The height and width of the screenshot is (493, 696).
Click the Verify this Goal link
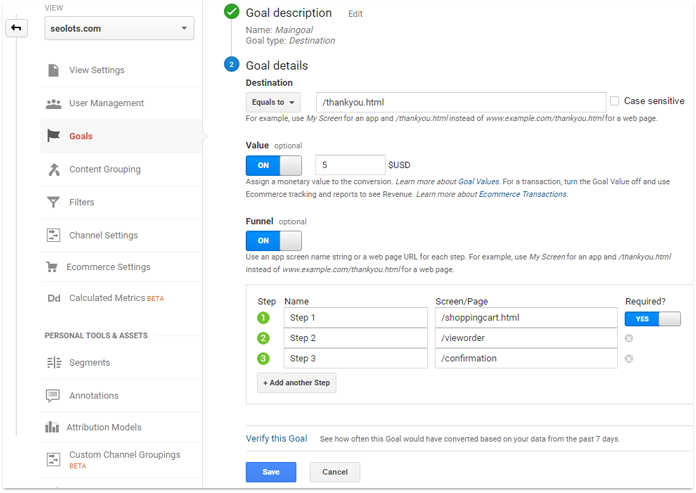pyautogui.click(x=276, y=438)
